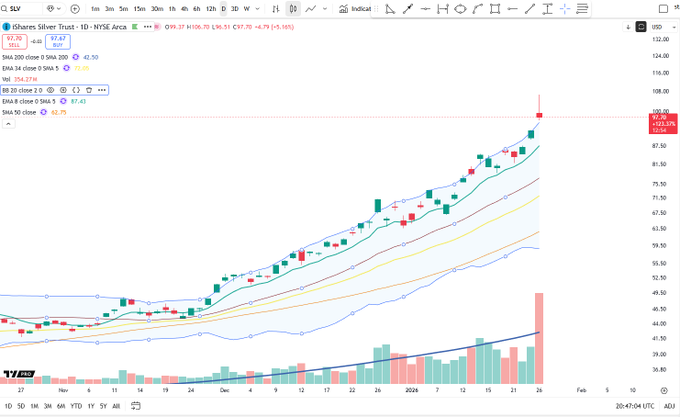Set the time range to All

116,406
